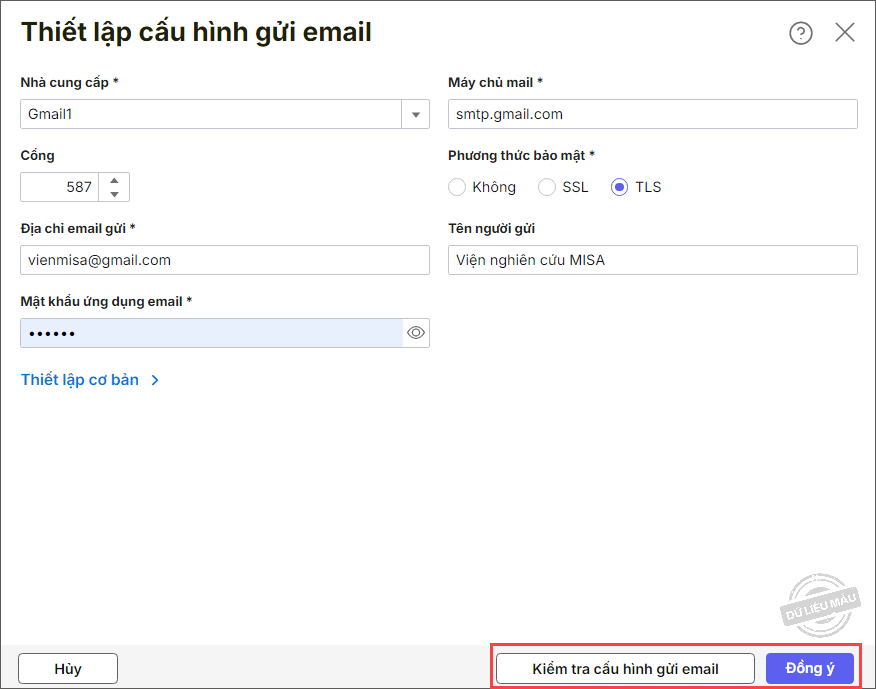This screenshot has width=876, height=689.
Task: Select the Không security option
Action: (x=457, y=187)
